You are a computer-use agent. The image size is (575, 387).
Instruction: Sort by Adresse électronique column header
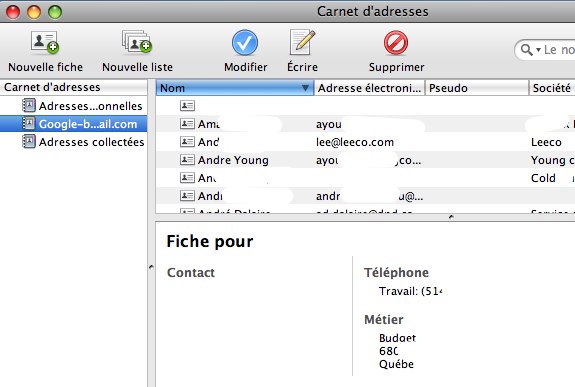tap(369, 88)
